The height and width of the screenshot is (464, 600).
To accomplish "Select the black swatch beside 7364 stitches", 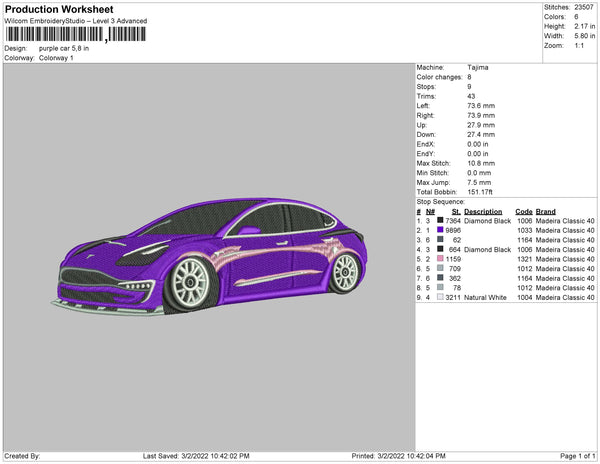I will point(440,221).
